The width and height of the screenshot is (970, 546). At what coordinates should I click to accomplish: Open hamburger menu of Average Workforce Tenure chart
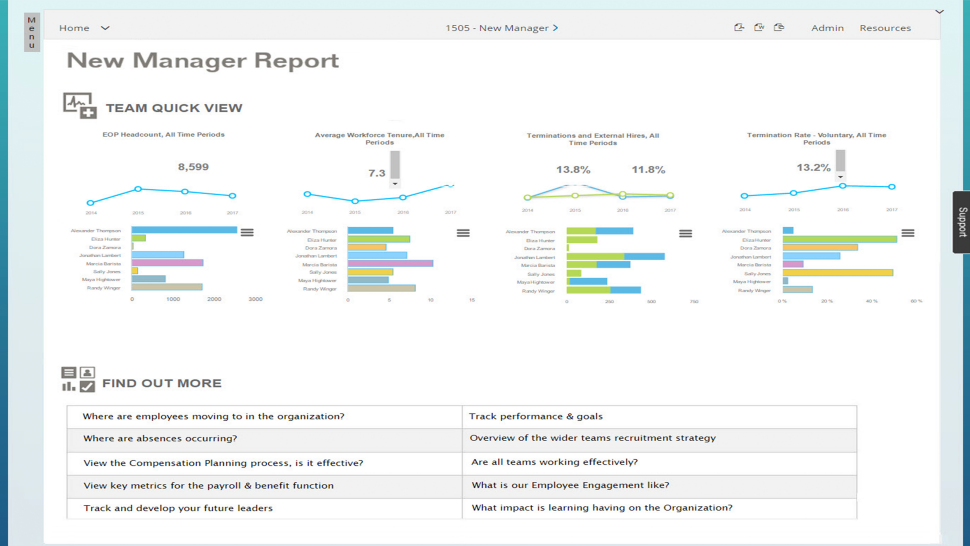[x=463, y=233]
